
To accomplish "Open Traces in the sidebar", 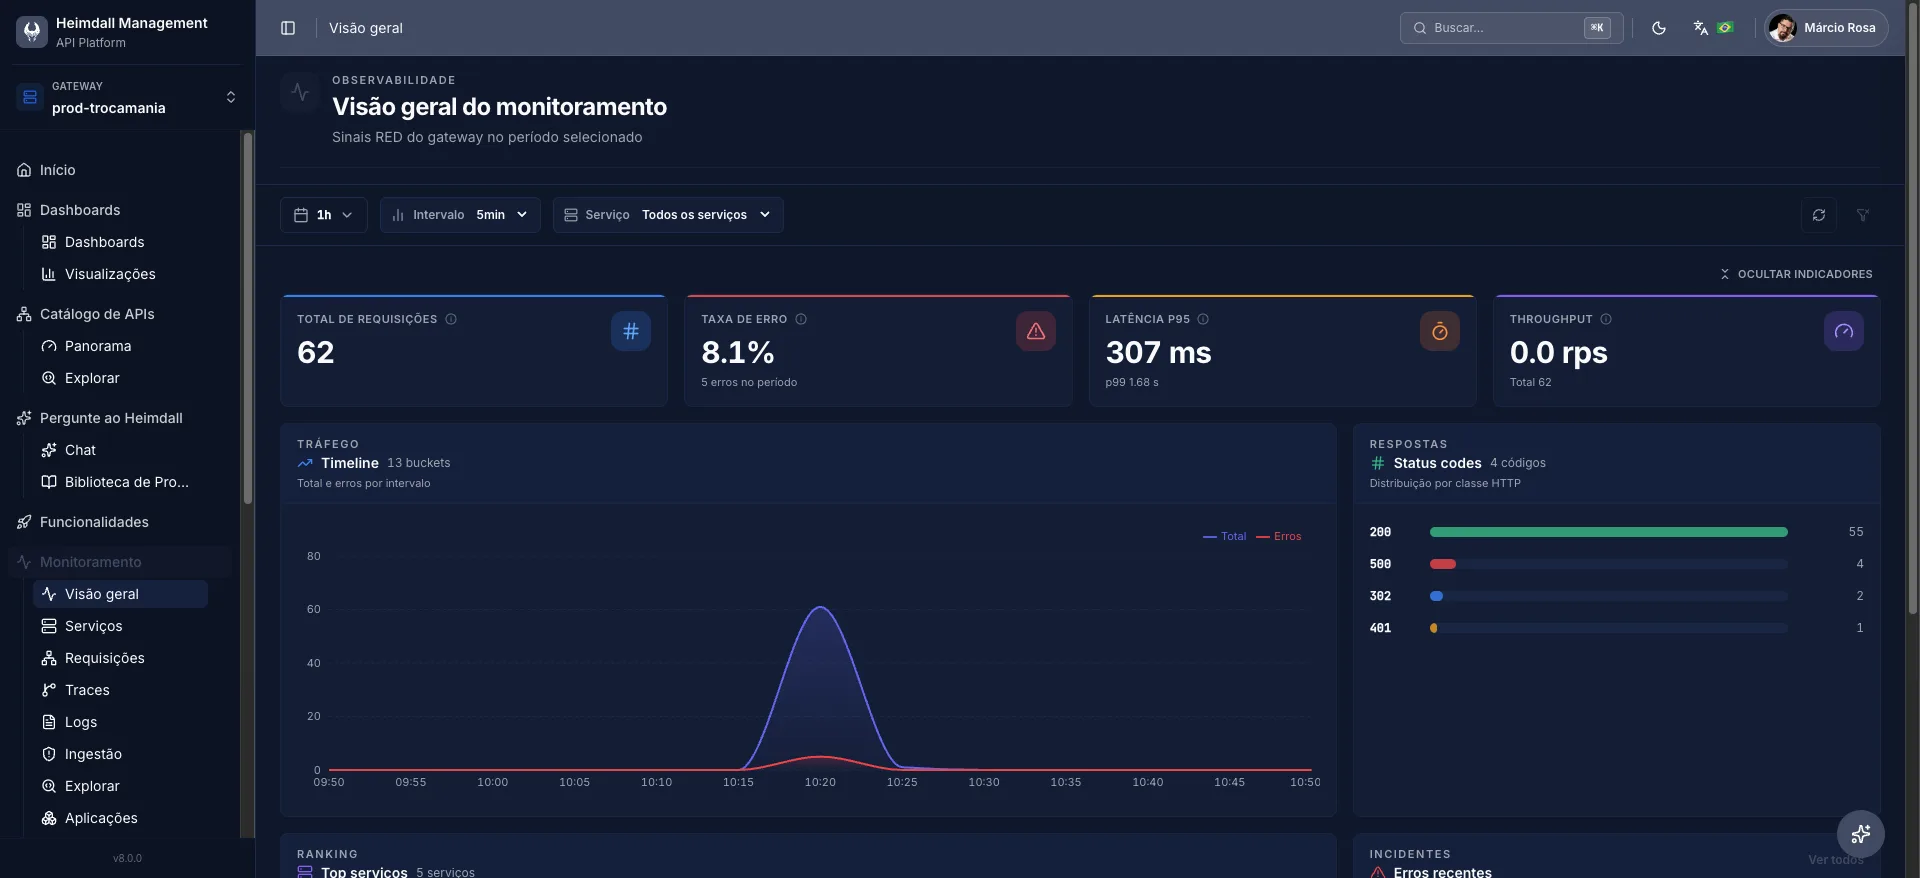I will click(x=120, y=690).
